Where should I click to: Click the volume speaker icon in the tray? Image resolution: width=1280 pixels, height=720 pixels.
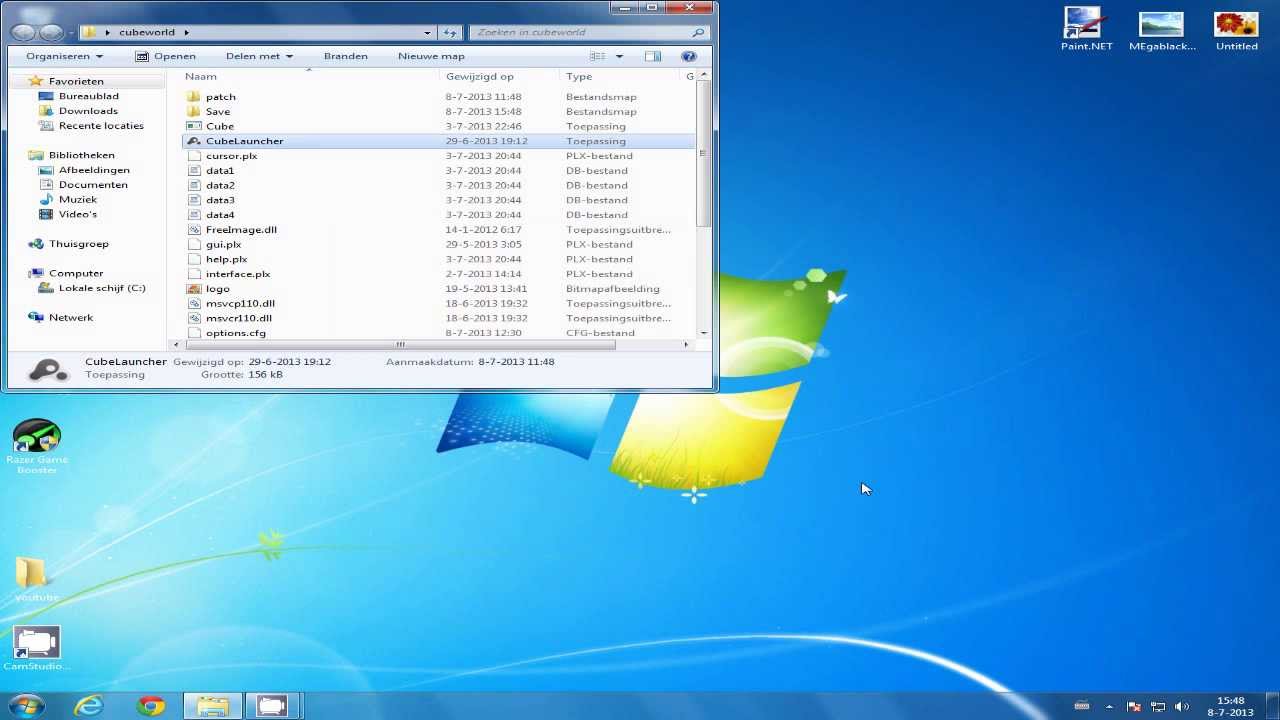click(x=1182, y=706)
